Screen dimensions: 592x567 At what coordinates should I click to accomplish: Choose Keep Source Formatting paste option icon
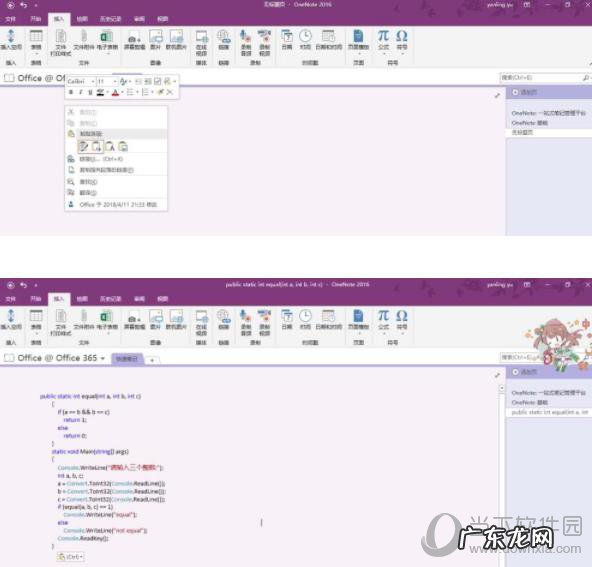(83, 146)
